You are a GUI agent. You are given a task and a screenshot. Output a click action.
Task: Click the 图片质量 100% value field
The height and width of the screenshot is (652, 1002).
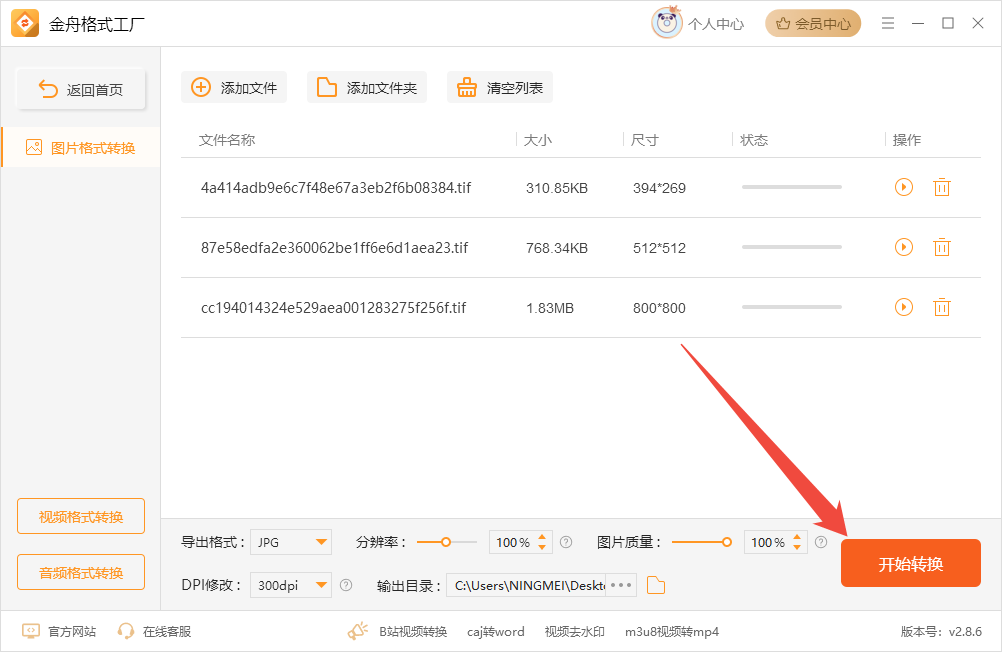point(768,542)
